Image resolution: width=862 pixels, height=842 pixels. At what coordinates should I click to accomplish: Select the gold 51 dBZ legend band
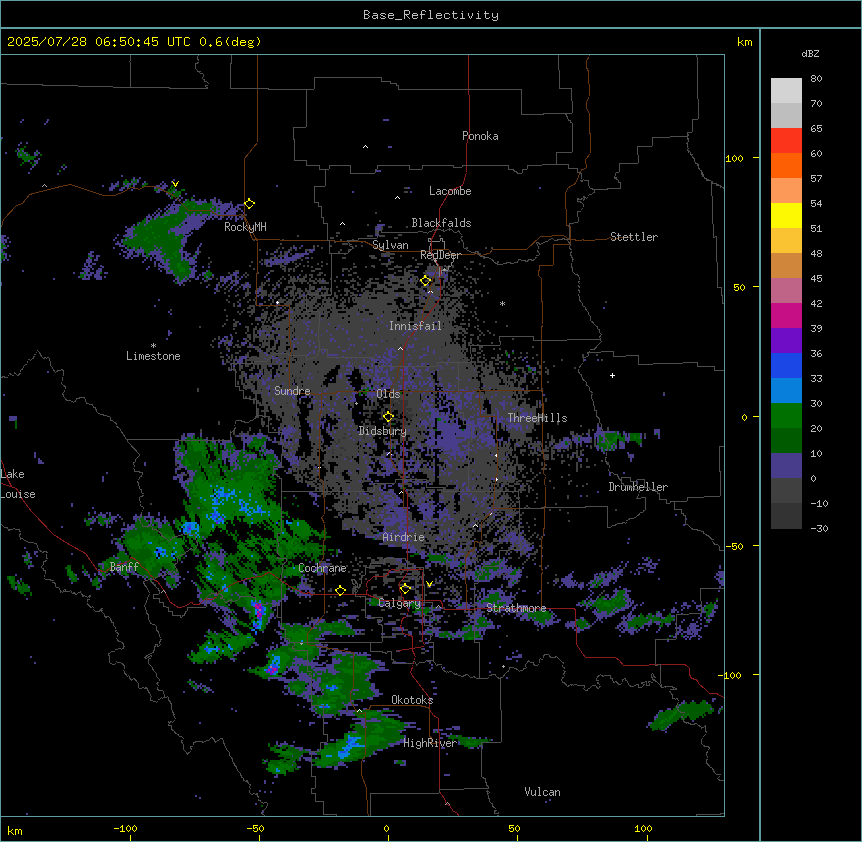tap(786, 240)
